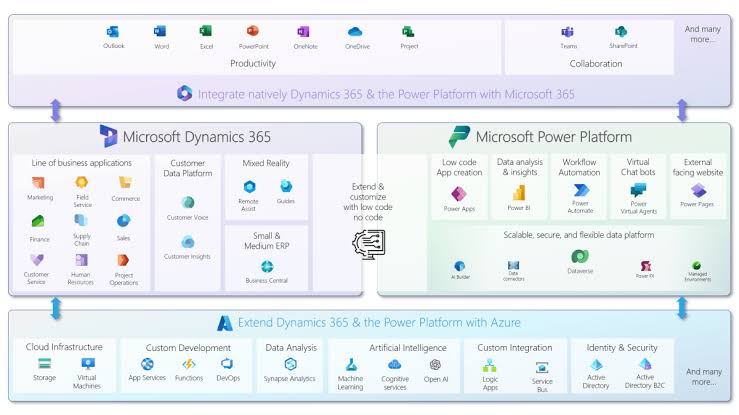Click the Outlook icon
Viewport: 739px width, 415px height.
click(x=113, y=32)
